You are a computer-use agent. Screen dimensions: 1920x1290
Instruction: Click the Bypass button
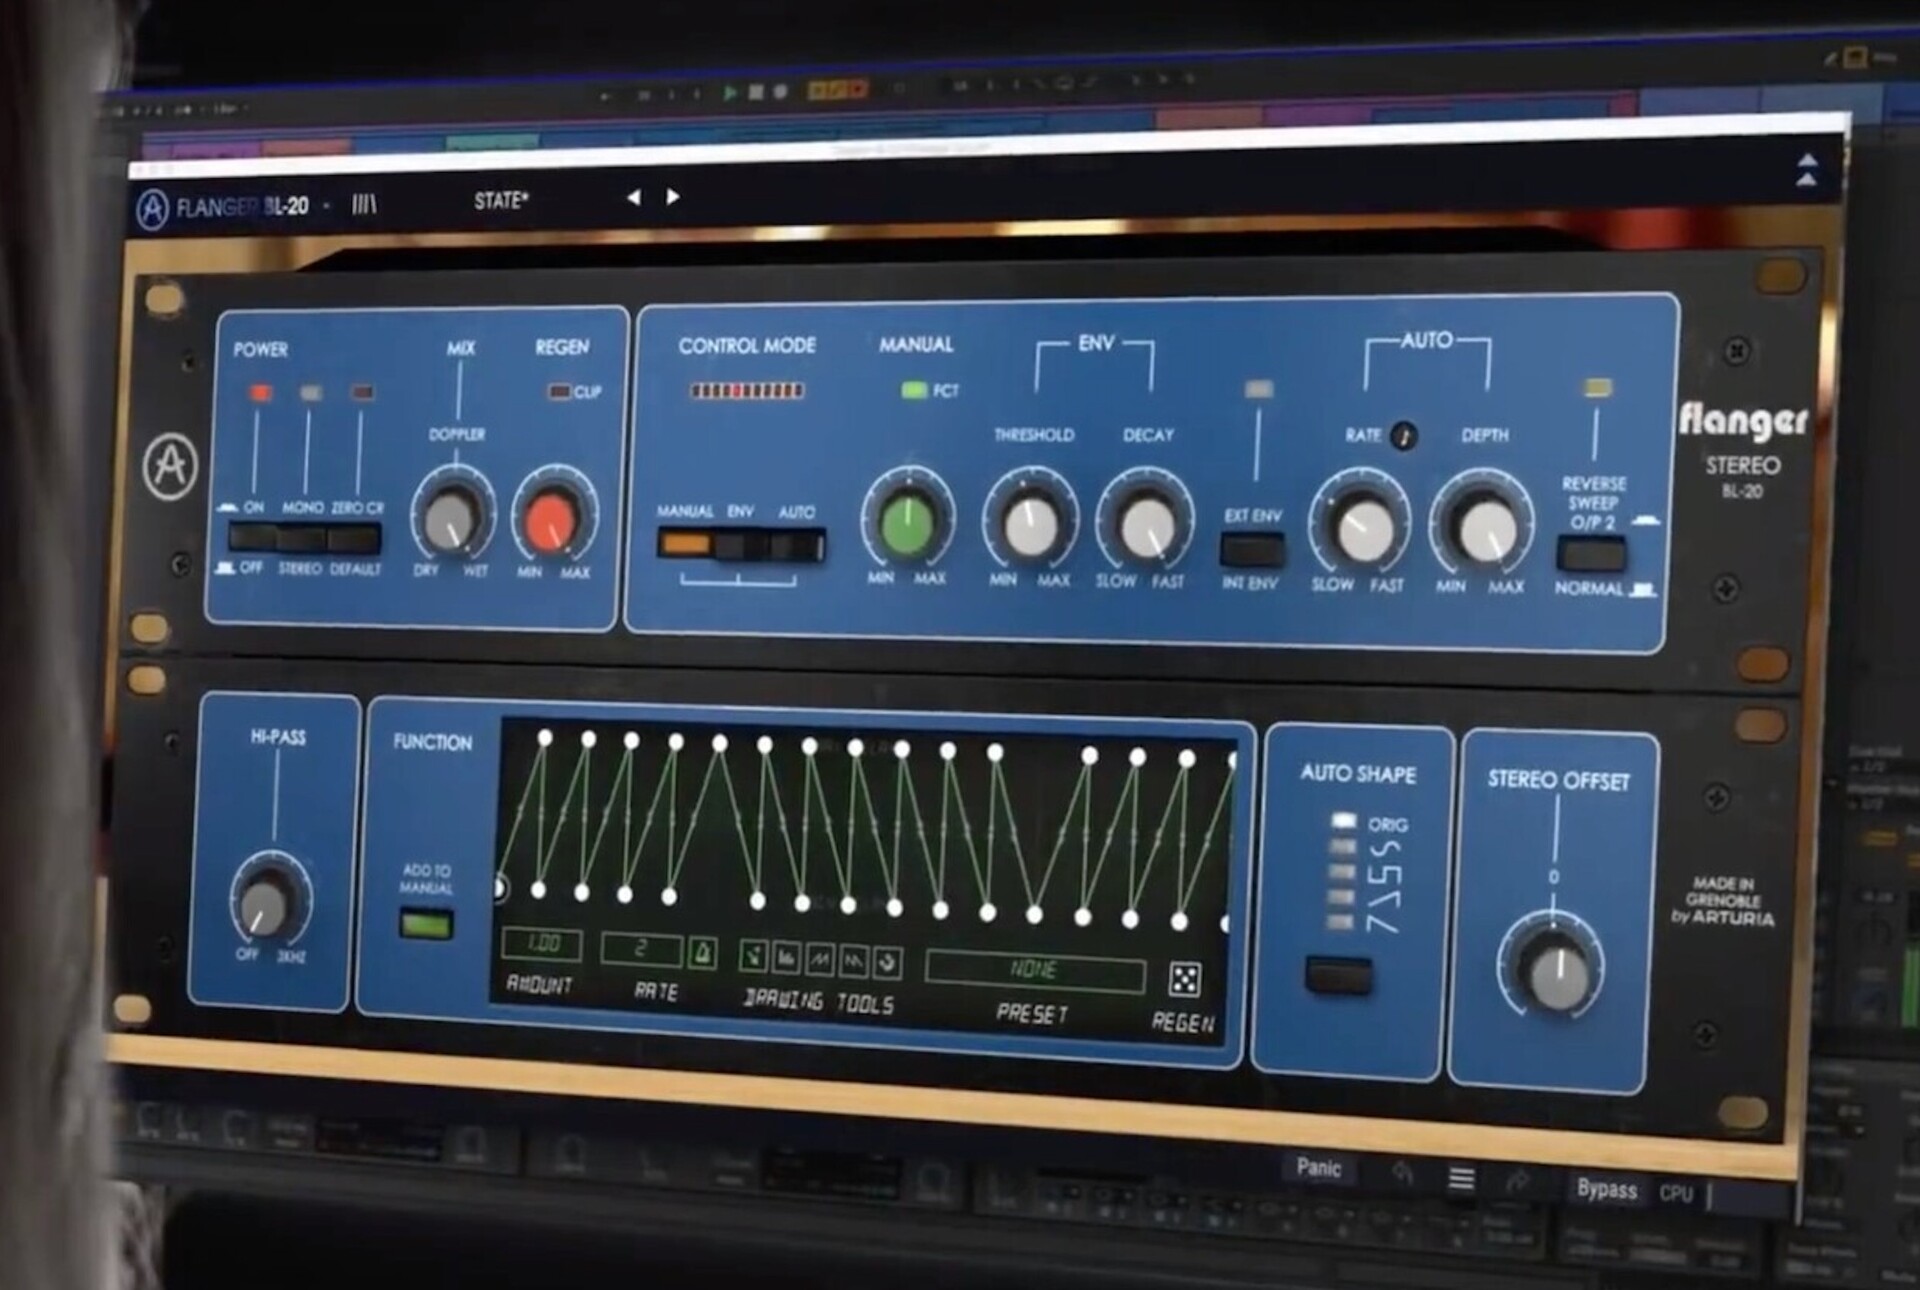pos(1606,1189)
